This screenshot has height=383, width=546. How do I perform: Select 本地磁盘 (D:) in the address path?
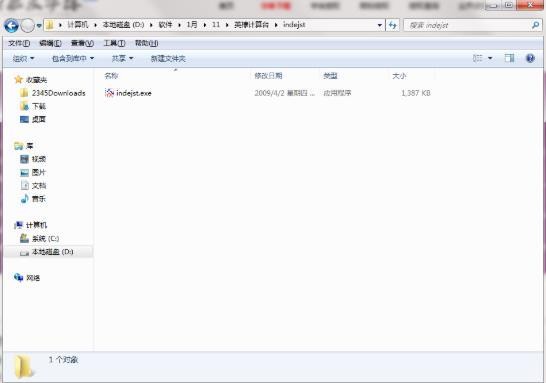[x=123, y=25]
